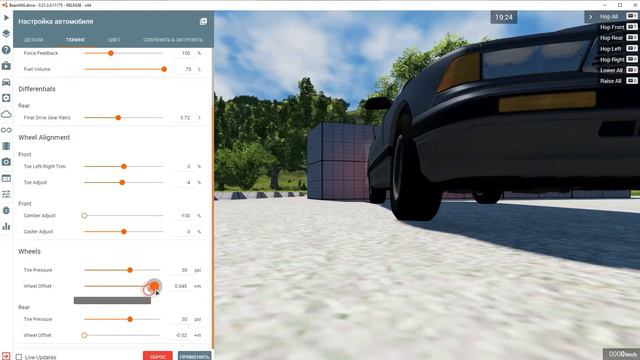Image resolution: width=640 pixels, height=360 pixels.
Task: Open the options sliders icon
Action: coord(6,194)
